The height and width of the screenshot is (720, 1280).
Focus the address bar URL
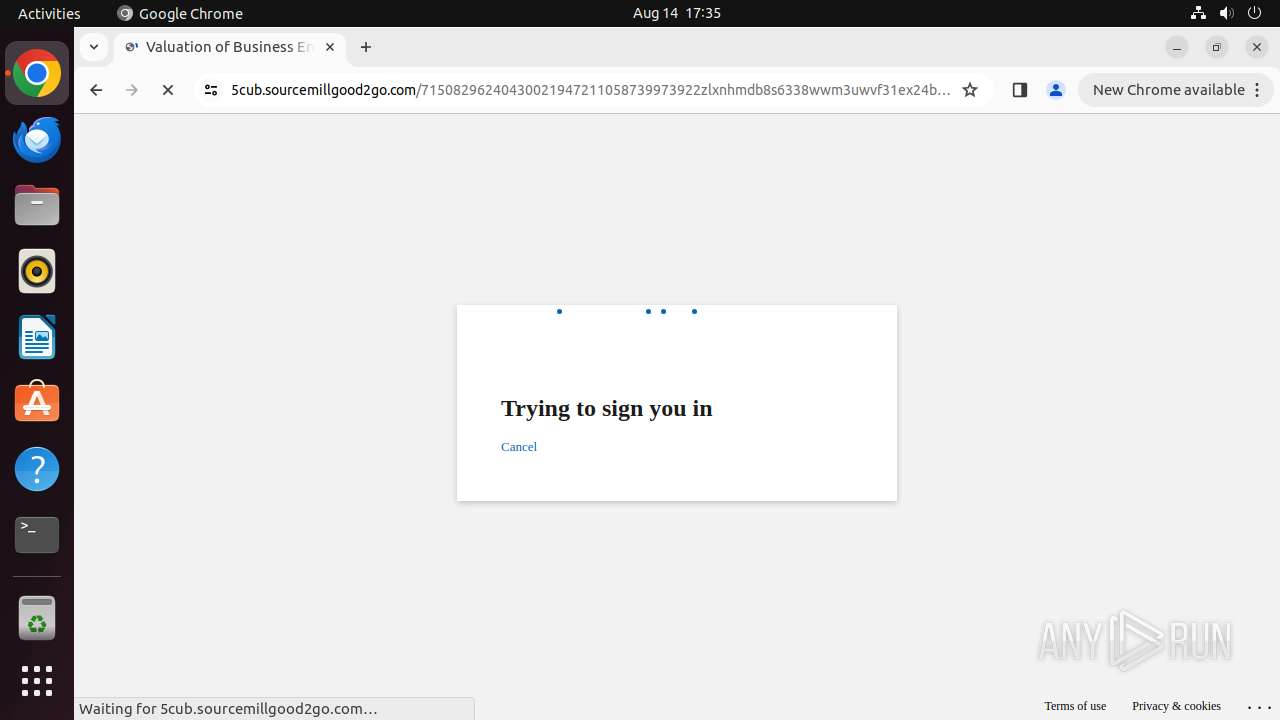click(x=590, y=90)
